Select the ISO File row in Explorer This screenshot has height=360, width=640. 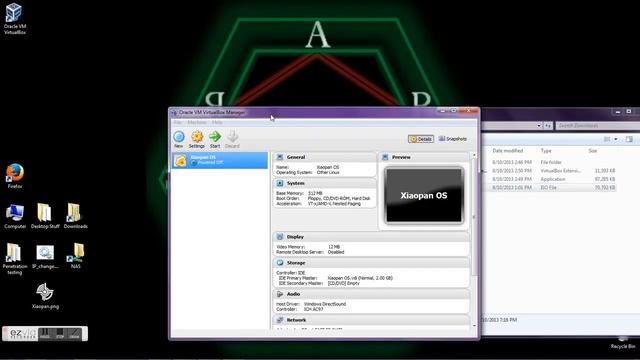[x=549, y=188]
